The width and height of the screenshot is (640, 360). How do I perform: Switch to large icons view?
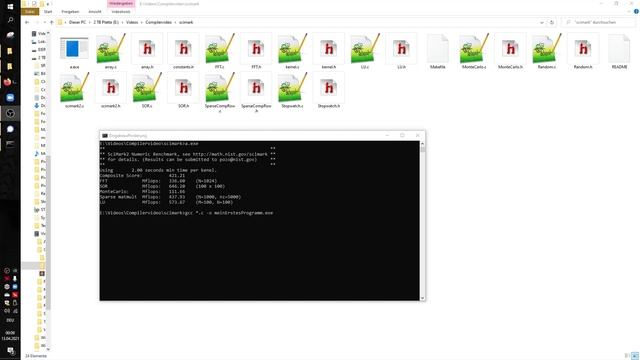[x=635, y=356]
